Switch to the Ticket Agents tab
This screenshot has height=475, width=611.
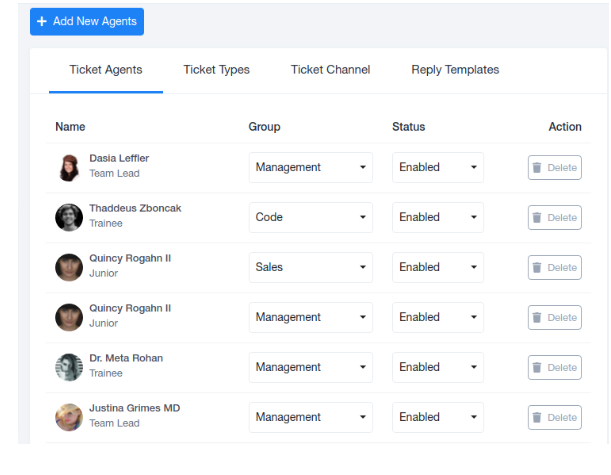(106, 70)
